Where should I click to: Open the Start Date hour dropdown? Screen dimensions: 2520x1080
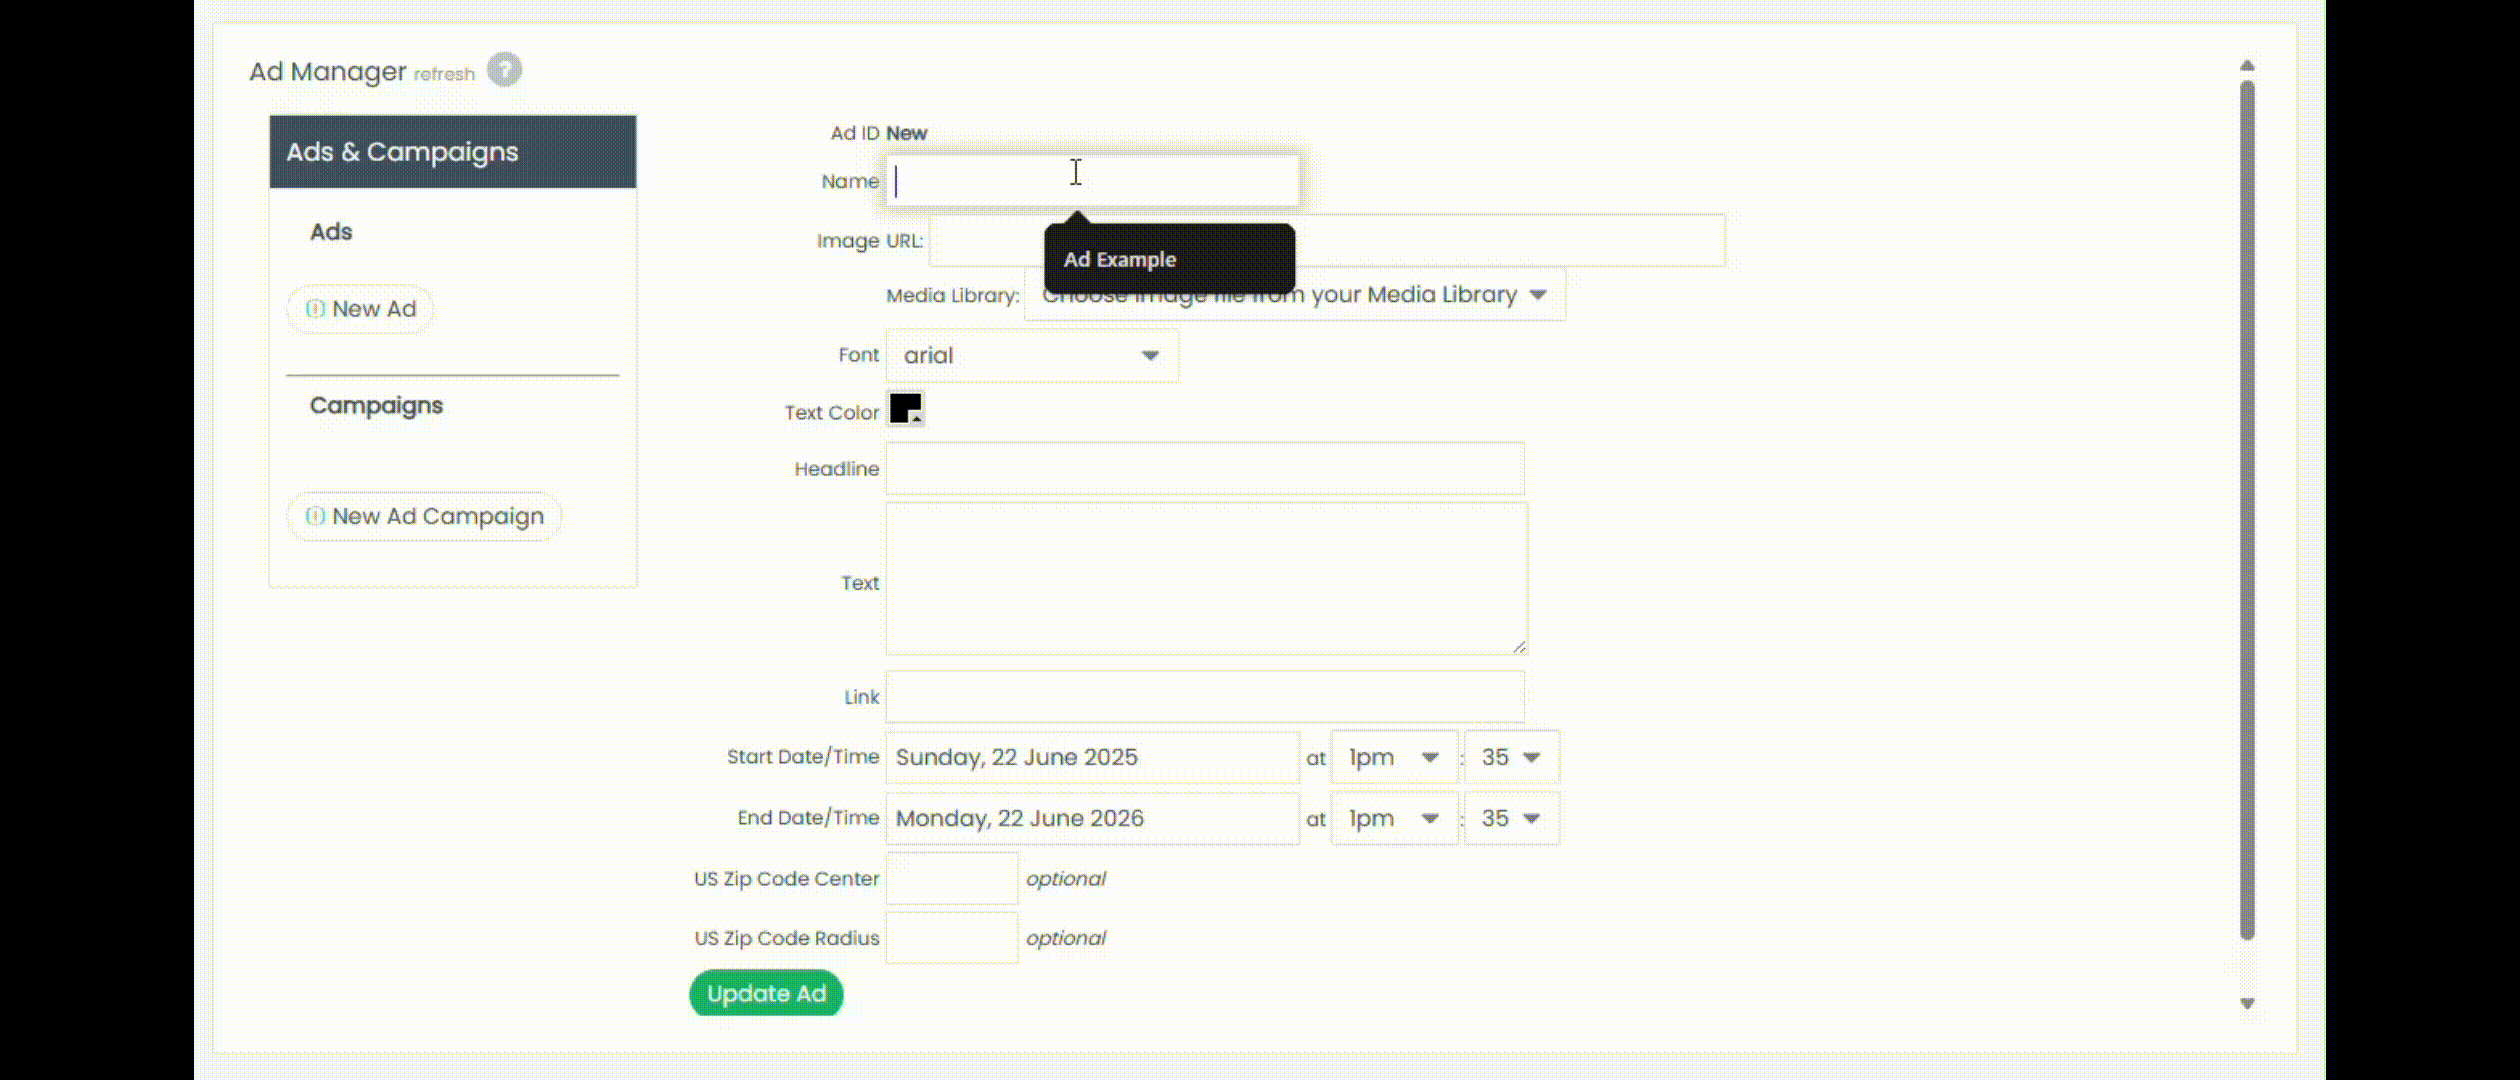[x=1393, y=758]
